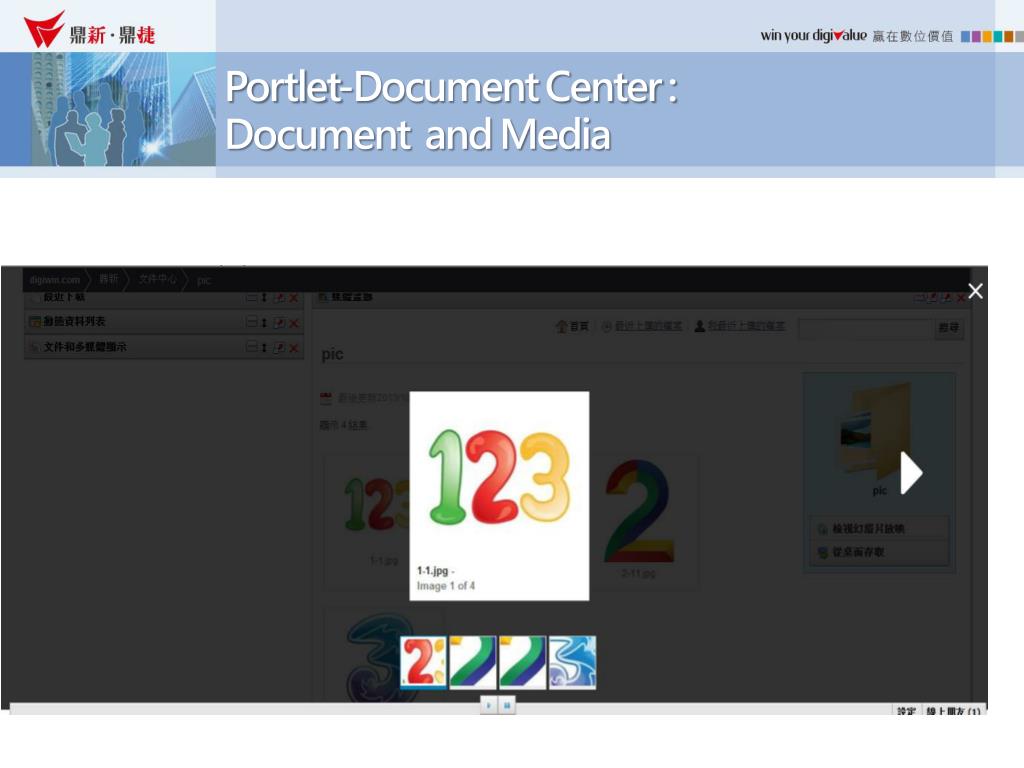Minimize the 文件和多媒體顯示 portlet
This screenshot has width=1024, height=768.
point(251,347)
